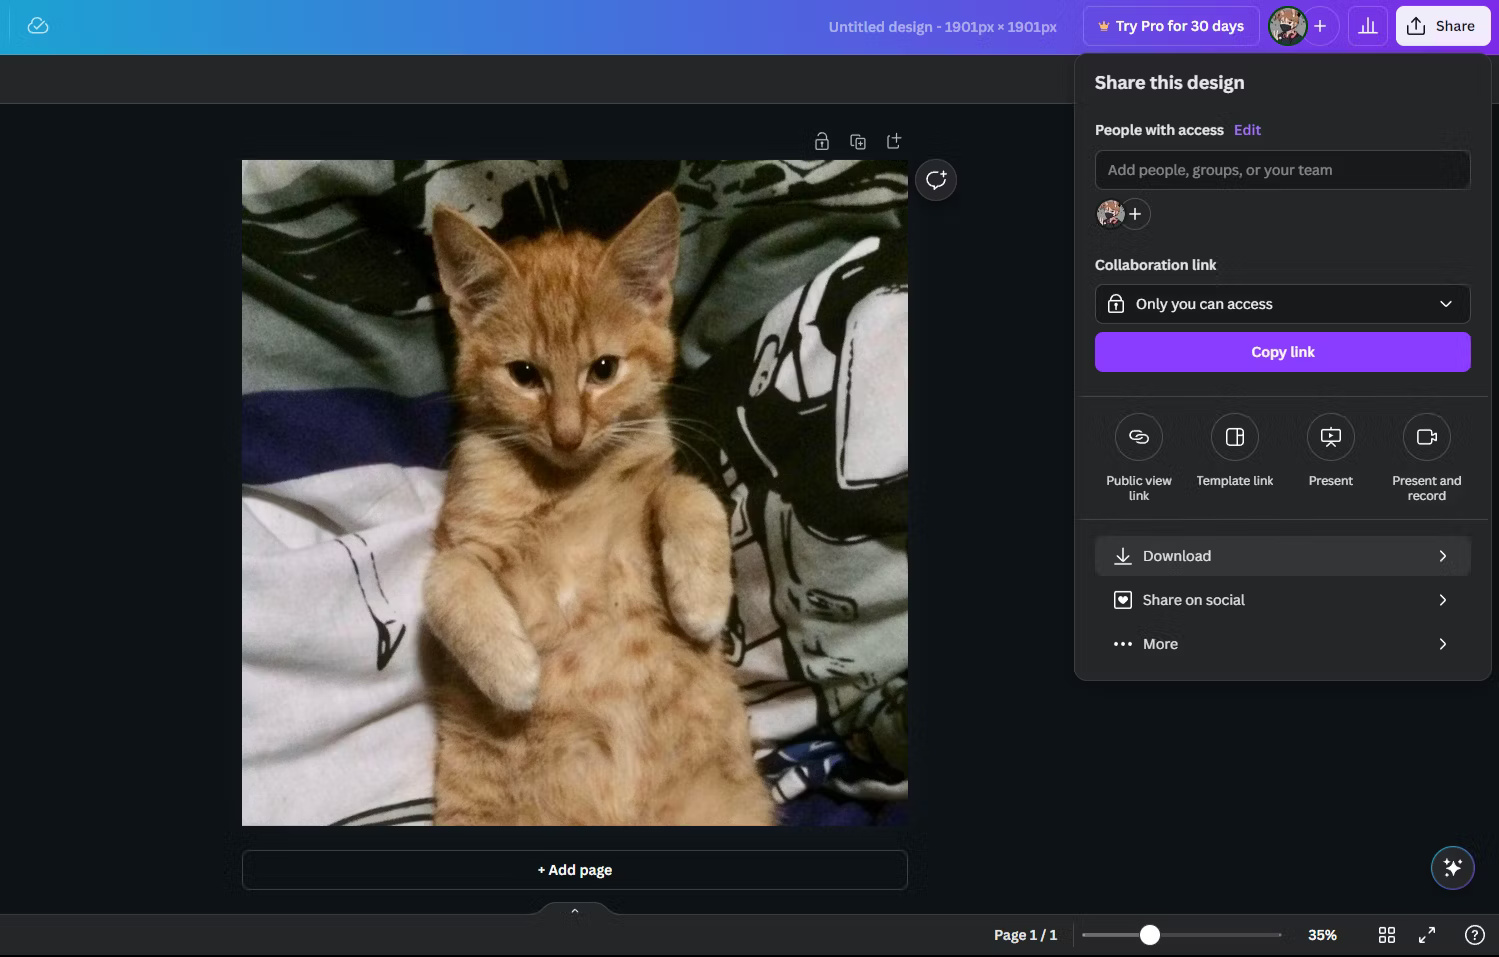
Task: Click the Public view link icon
Action: click(1139, 437)
